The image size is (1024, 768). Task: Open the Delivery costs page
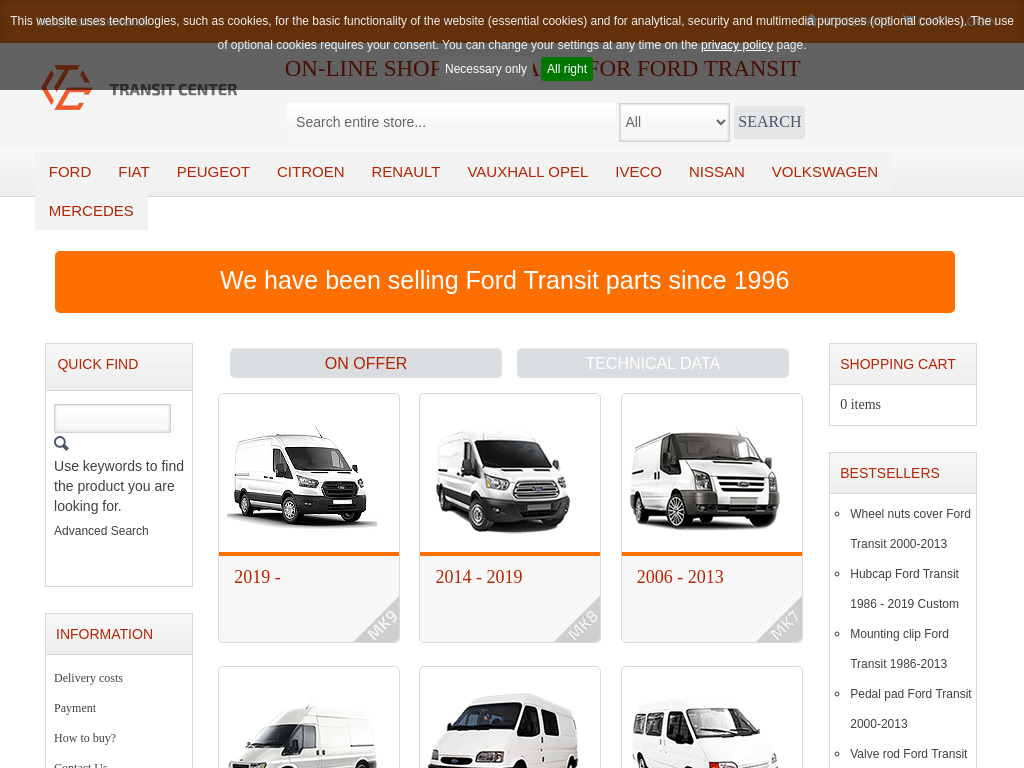pos(88,678)
